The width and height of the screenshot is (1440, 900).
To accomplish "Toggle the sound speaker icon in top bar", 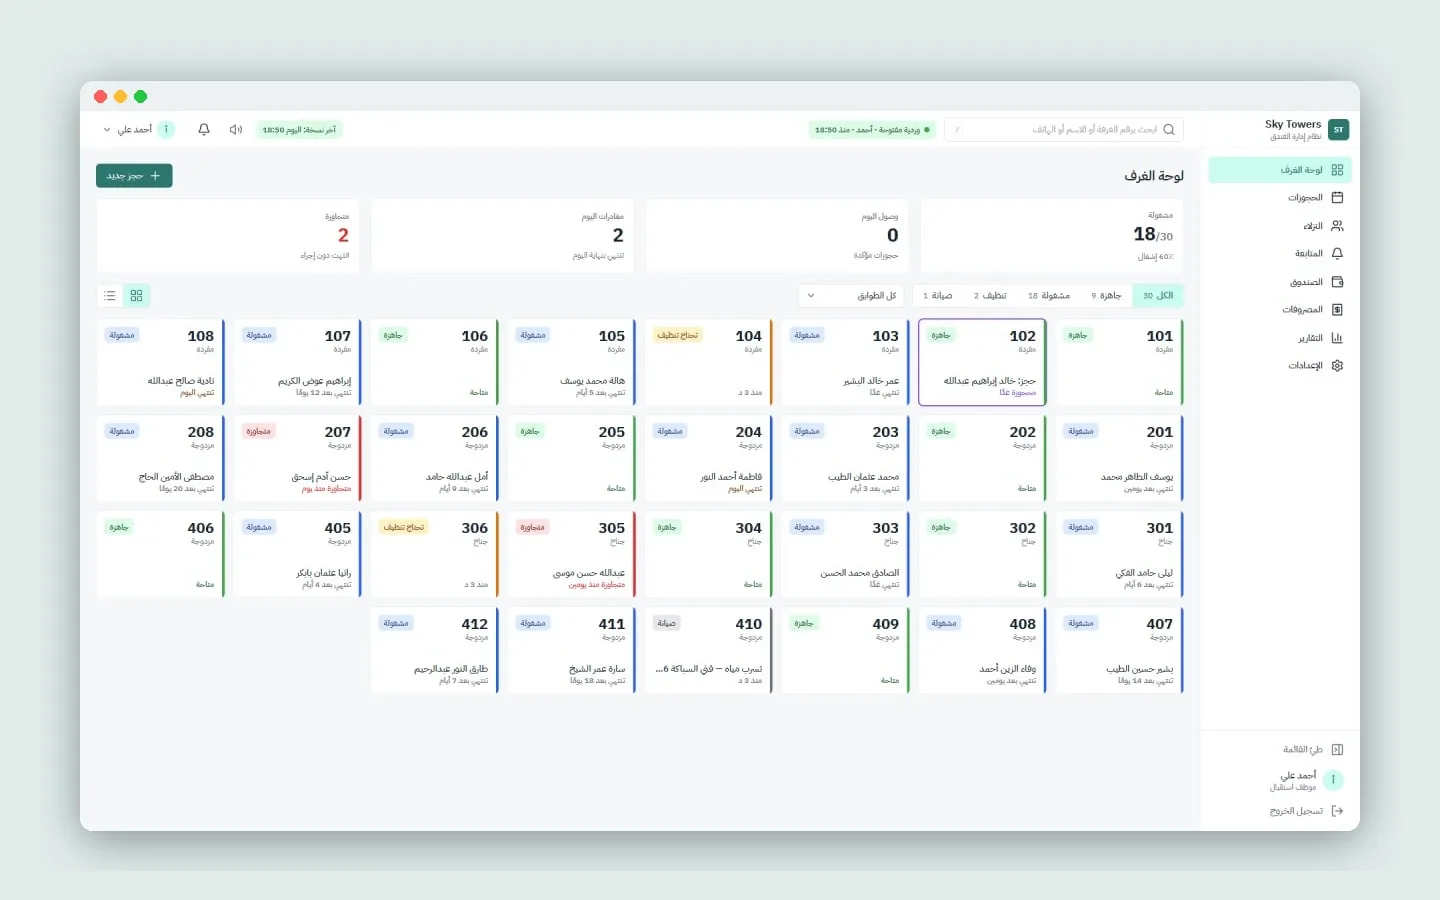I will pos(236,130).
